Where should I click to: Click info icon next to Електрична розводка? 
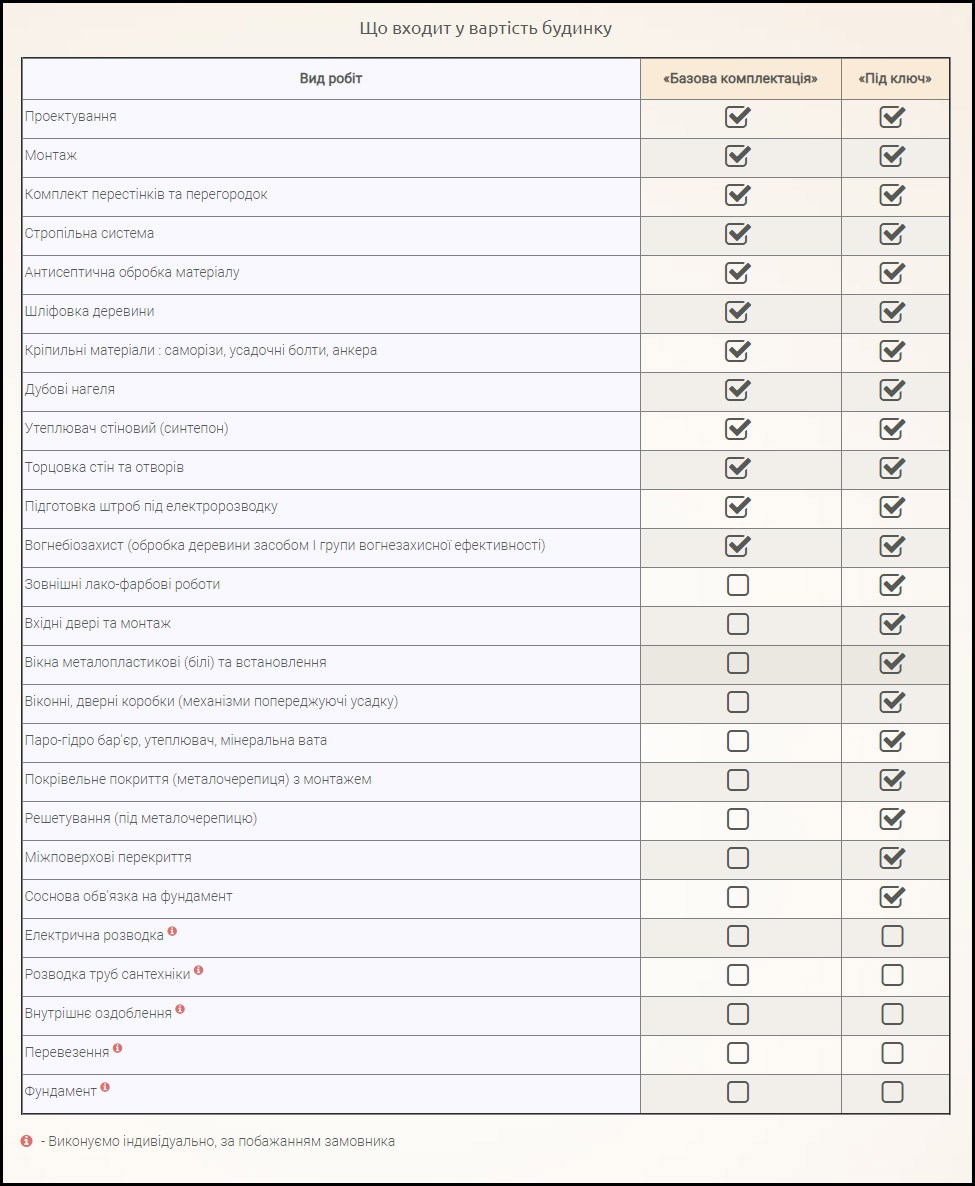pos(172,931)
